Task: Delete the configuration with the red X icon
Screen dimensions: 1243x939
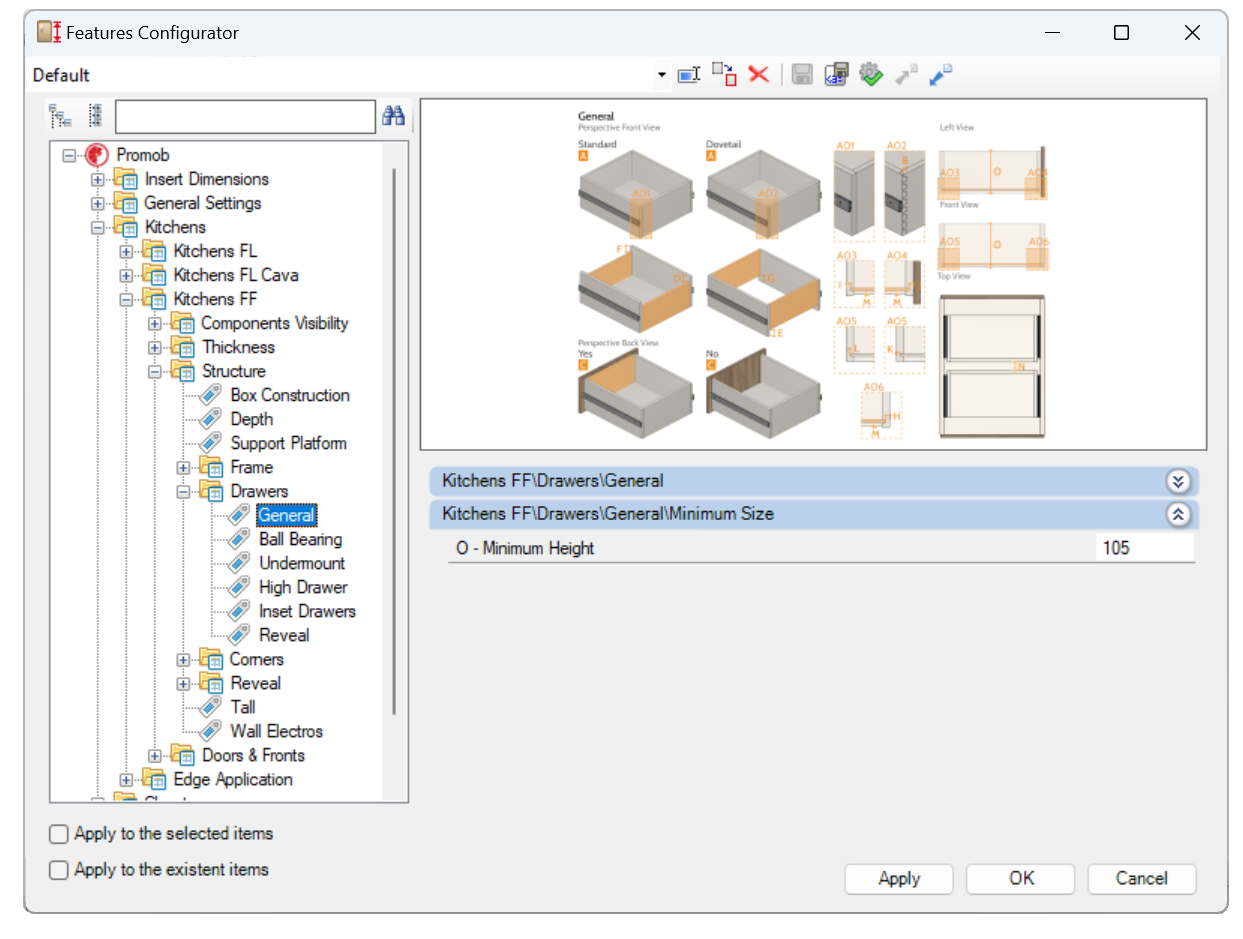Action: pos(759,74)
